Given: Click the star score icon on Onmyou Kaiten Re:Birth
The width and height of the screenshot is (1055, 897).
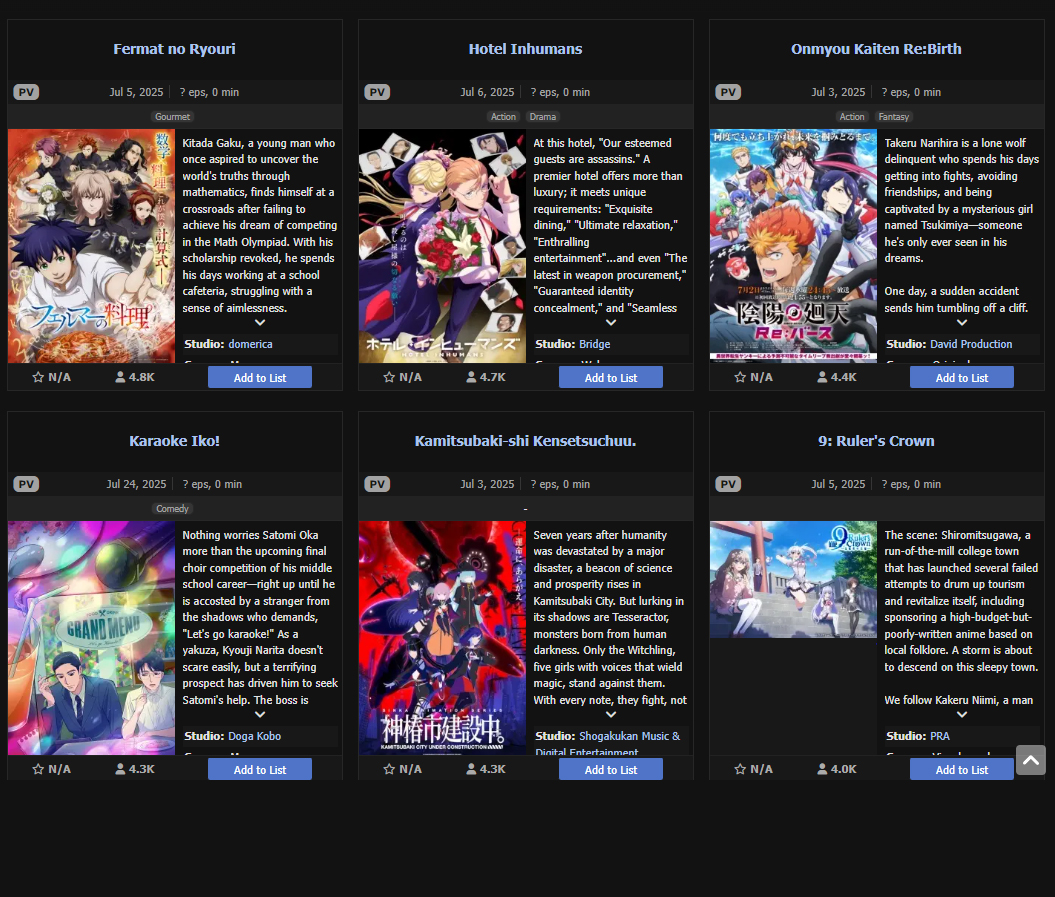Looking at the screenshot, I should click(x=740, y=378).
